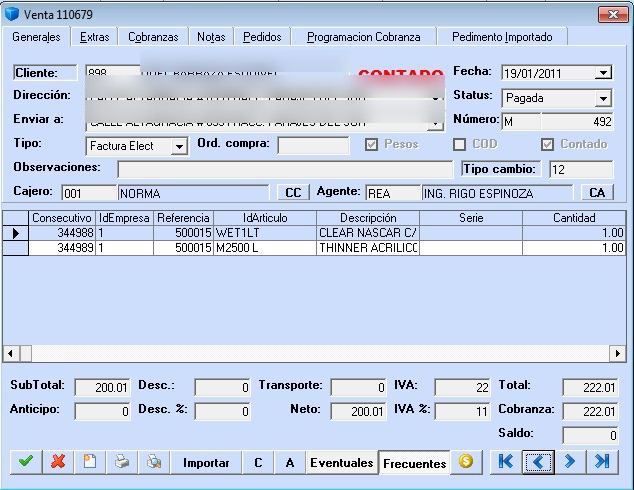
Task: Click the blue cube window icon
Action: point(12,14)
